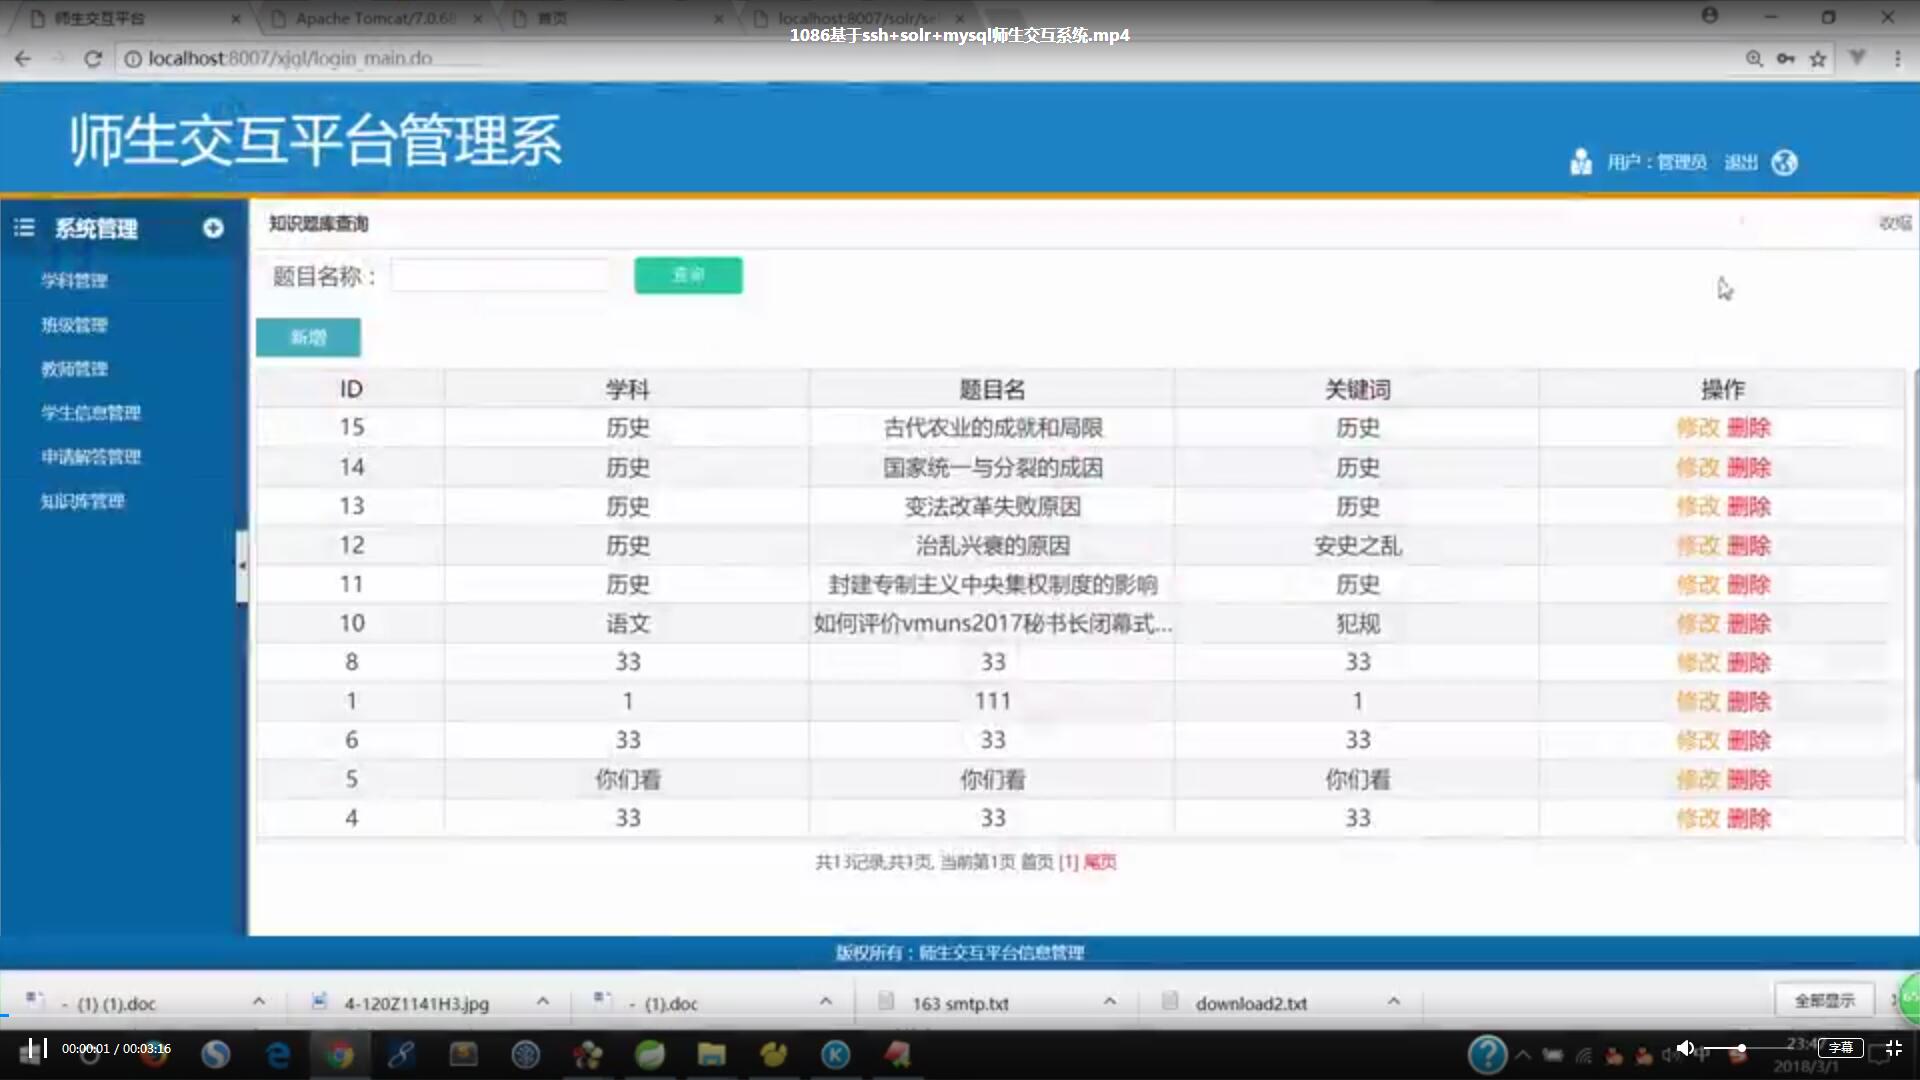Show system tray hidden icons chevron
Viewport: 1920px width, 1080px height.
[1523, 1054]
